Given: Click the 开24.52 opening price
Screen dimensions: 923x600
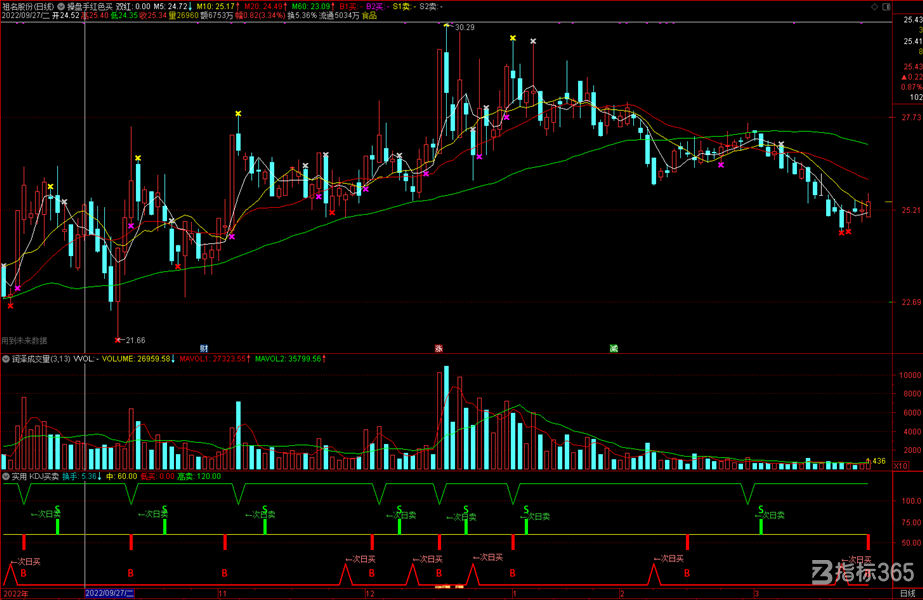Looking at the screenshot, I should (x=65, y=16).
